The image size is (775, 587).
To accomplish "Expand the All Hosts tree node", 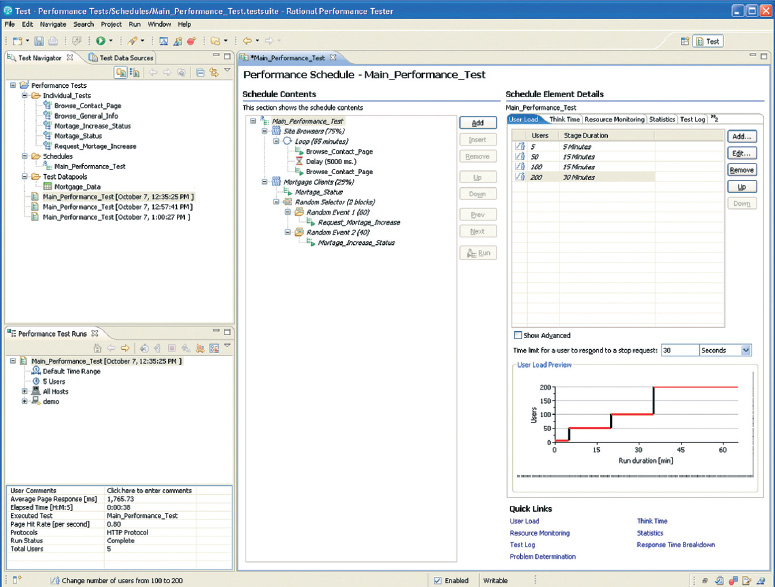I will pyautogui.click(x=24, y=391).
